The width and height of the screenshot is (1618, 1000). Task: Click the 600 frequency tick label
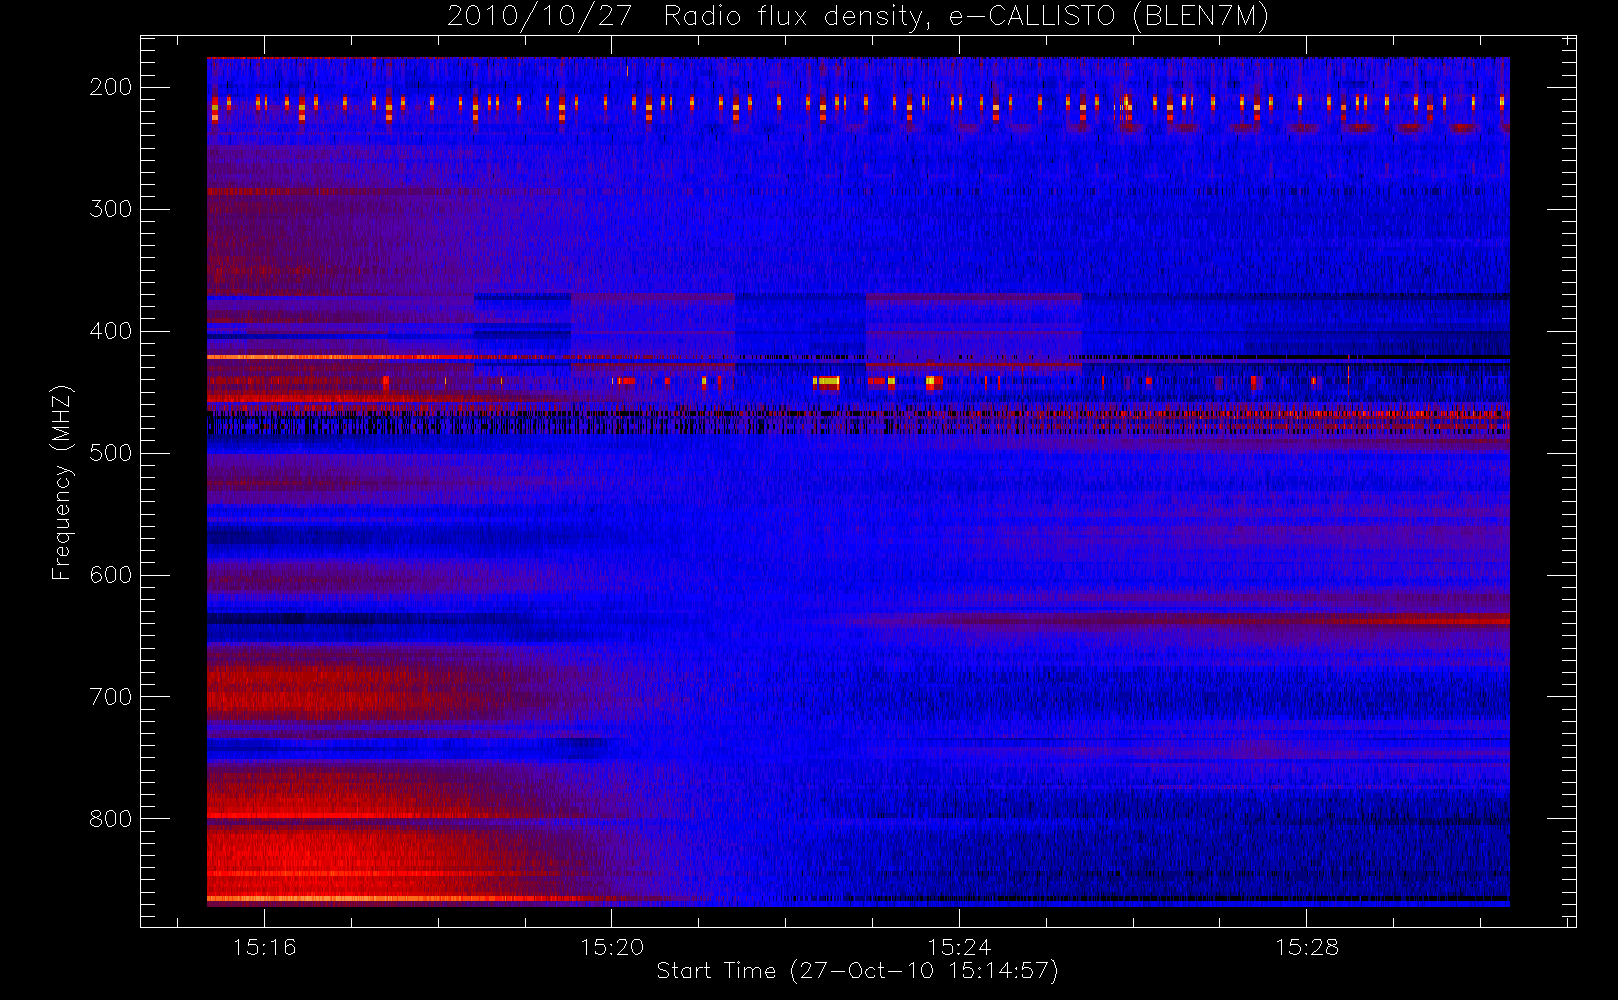(110, 575)
